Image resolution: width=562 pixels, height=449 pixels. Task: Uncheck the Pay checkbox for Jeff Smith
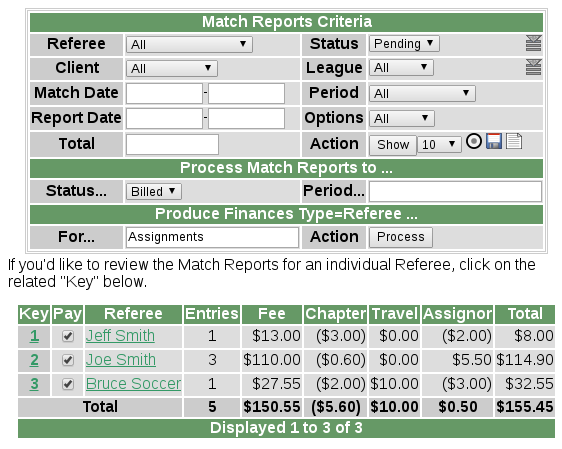click(x=68, y=336)
